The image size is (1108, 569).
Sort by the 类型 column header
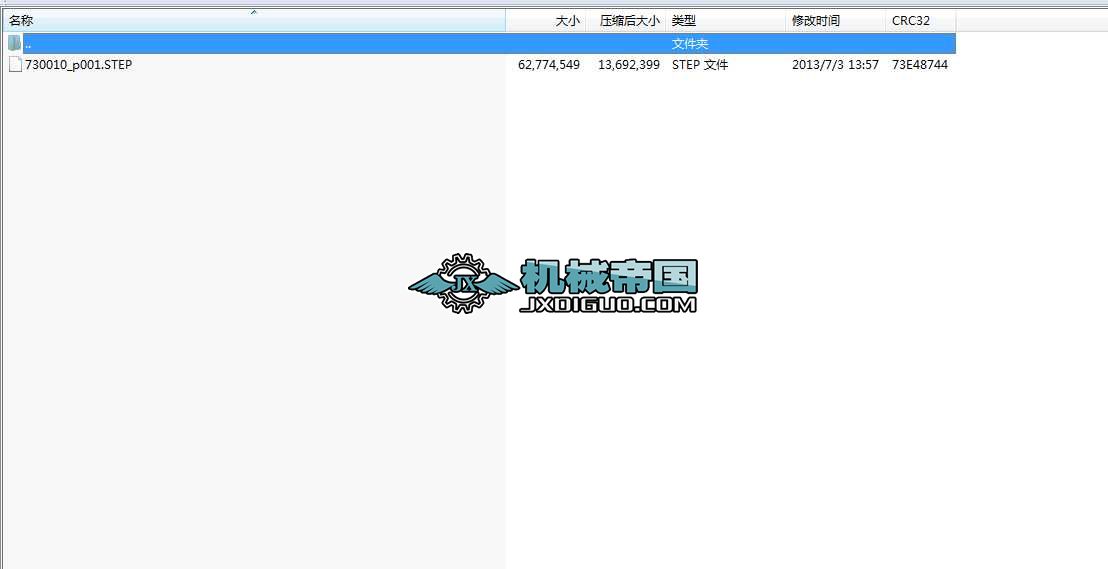726,21
